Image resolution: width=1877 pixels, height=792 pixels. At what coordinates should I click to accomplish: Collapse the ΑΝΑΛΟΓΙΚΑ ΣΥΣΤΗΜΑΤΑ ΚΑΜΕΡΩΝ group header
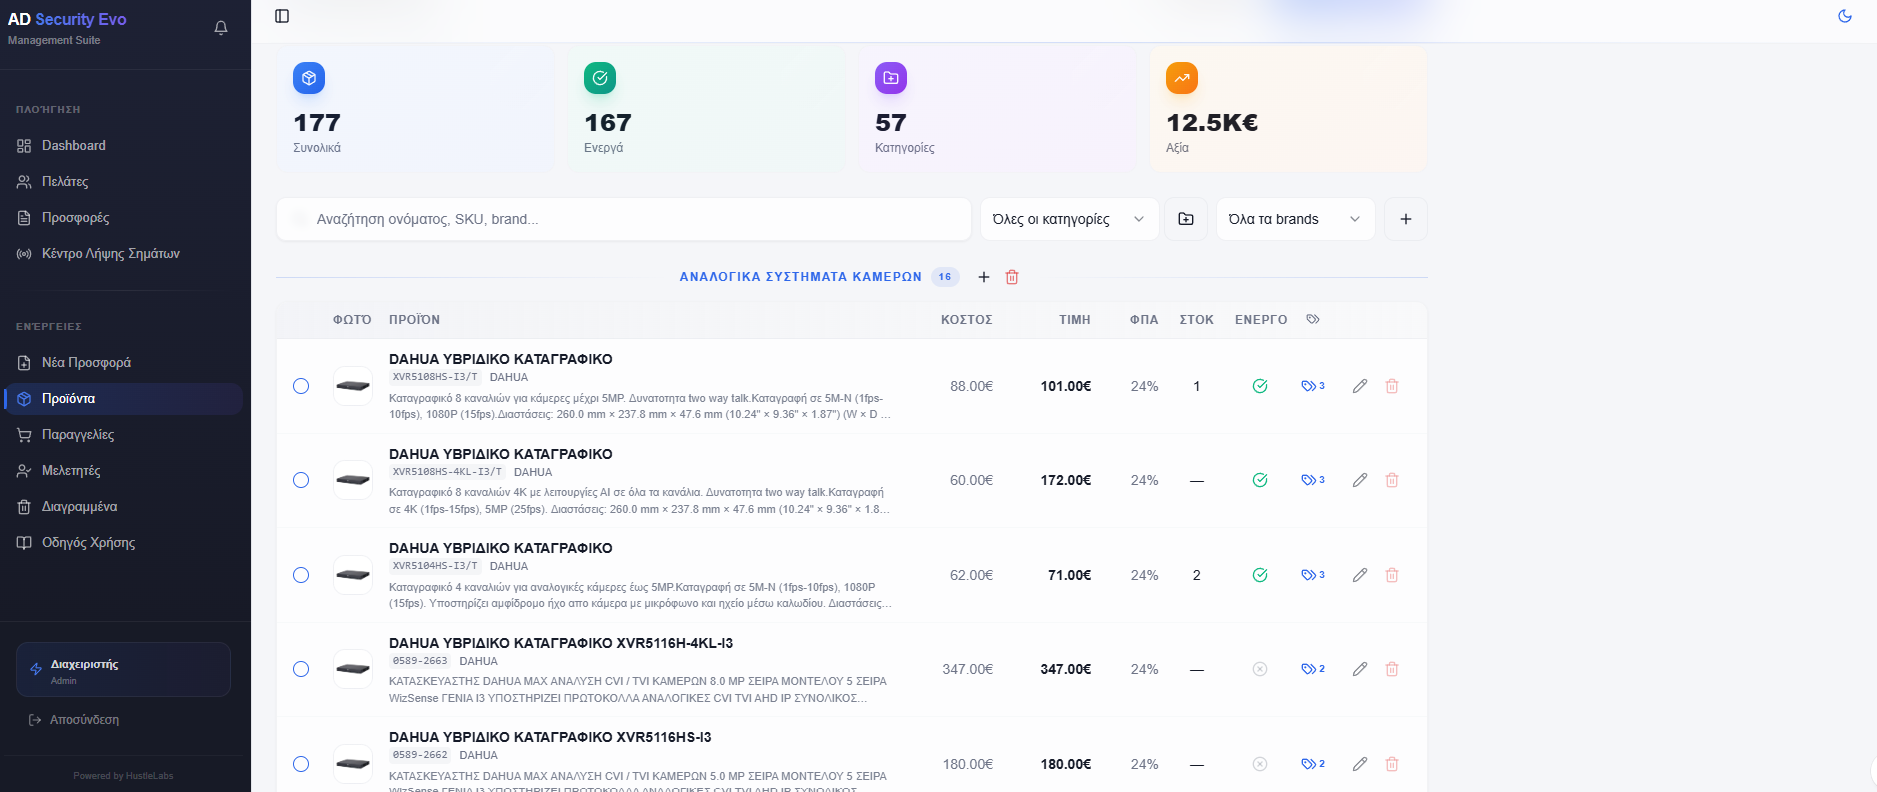pyautogui.click(x=801, y=277)
